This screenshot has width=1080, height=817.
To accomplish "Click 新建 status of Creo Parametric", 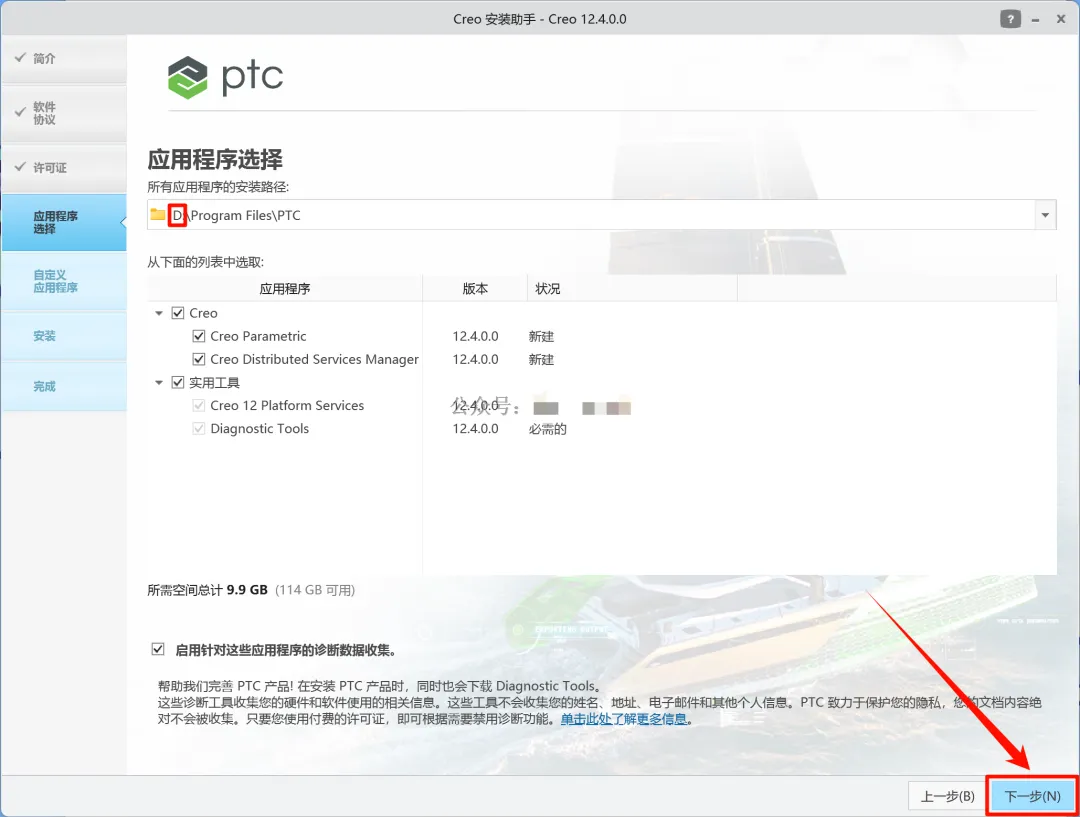I will (541, 336).
